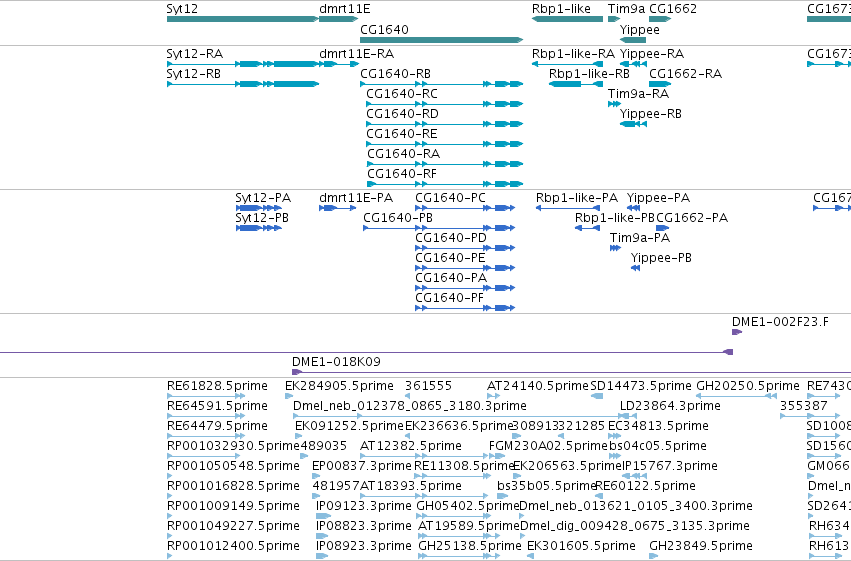The image size is (851, 561).
Task: Select protein CG1640-PC
Action: [465, 208]
